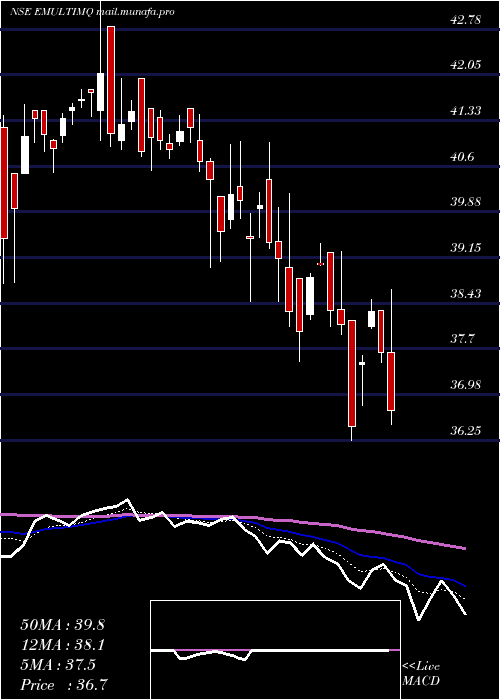
Task: Click the 5MA : 37.5 value
Action: click(x=58, y=665)
